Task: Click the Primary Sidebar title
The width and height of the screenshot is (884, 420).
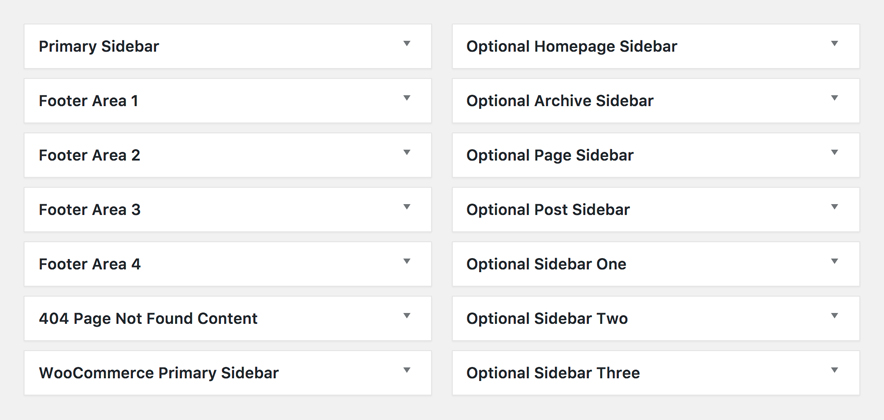Action: click(x=99, y=47)
